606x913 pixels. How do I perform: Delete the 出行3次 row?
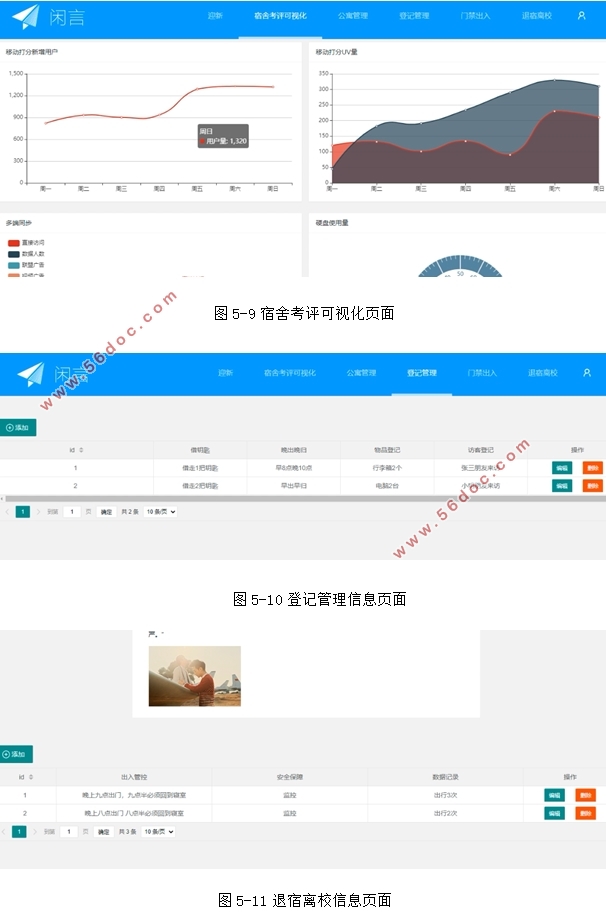tap(585, 795)
